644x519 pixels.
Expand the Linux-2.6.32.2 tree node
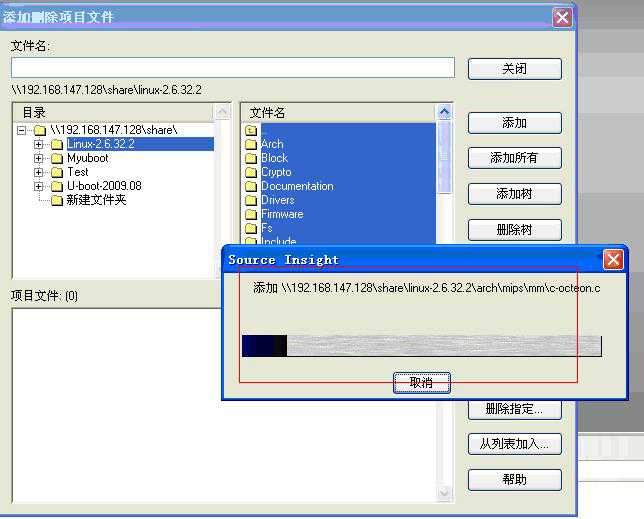39,144
